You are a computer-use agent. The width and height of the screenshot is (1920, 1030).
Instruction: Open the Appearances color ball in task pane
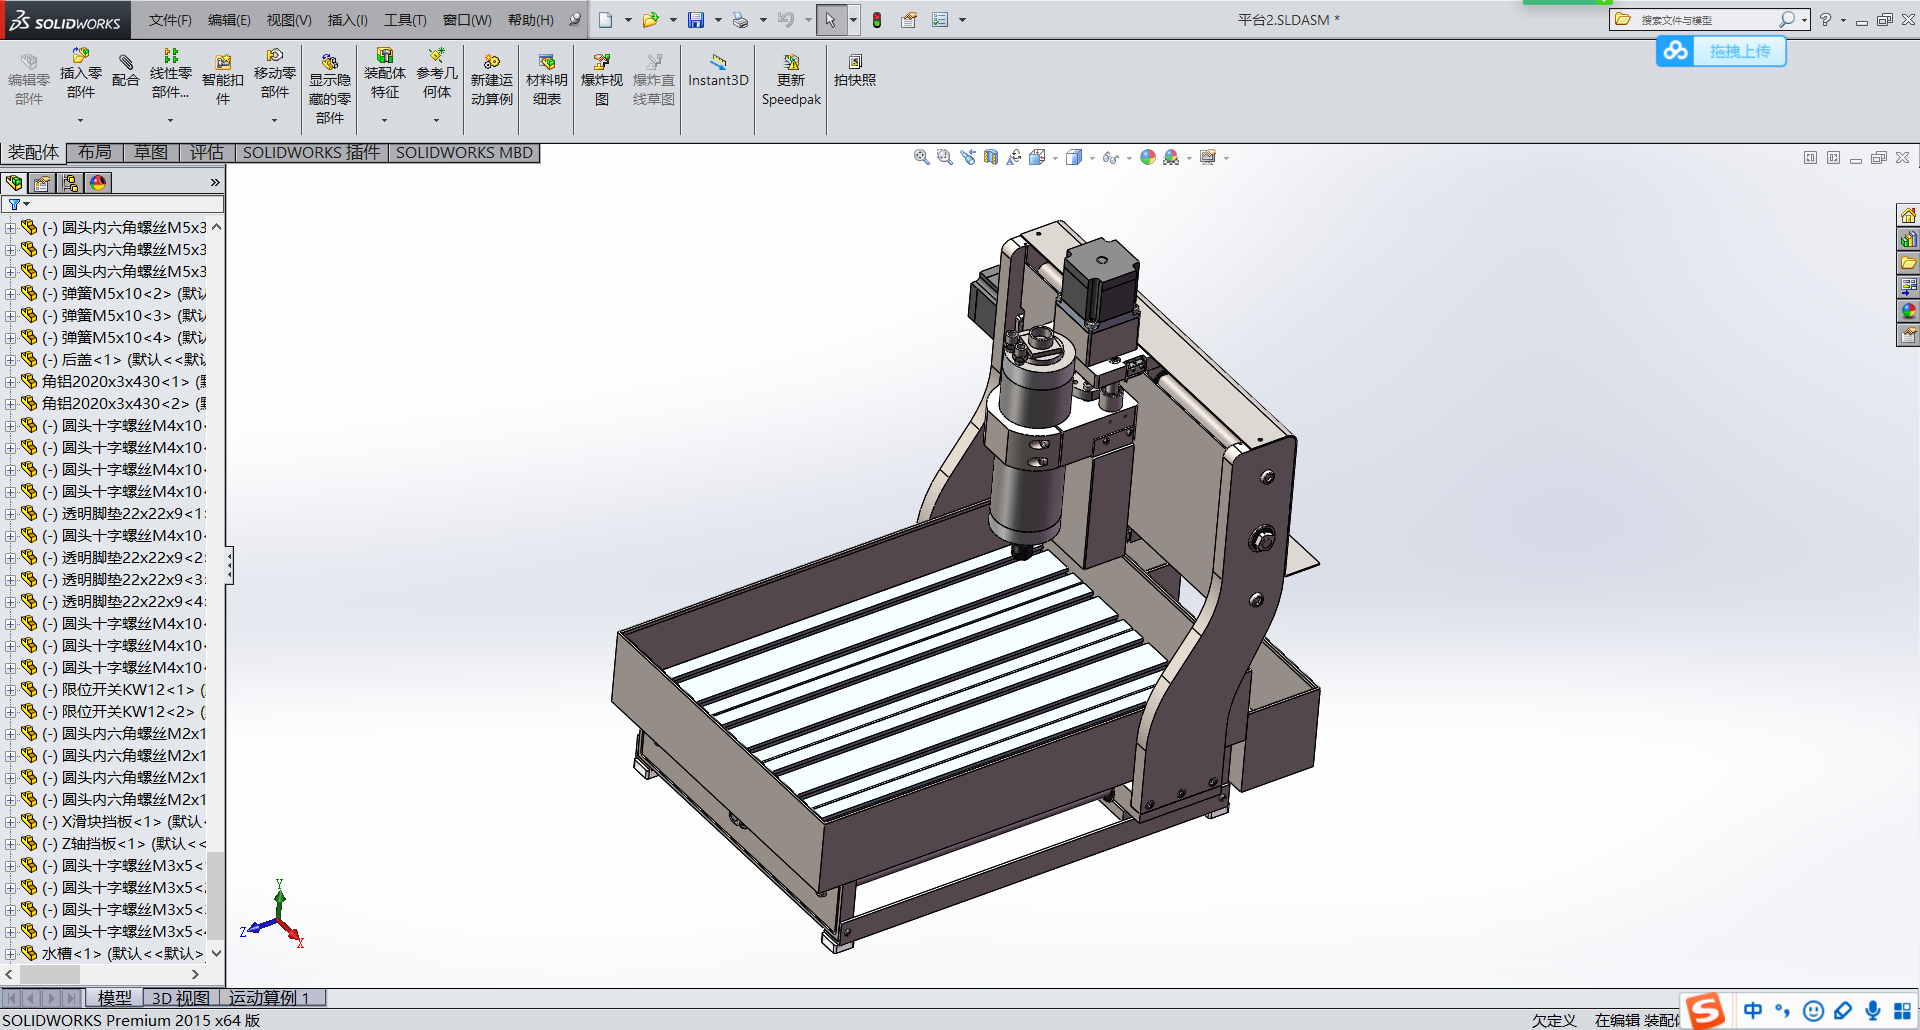pyautogui.click(x=1908, y=311)
